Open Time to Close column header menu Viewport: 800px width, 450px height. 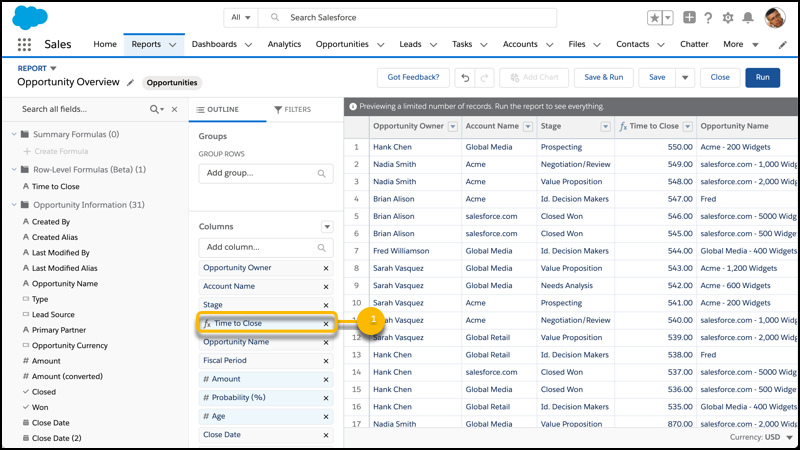(x=688, y=127)
